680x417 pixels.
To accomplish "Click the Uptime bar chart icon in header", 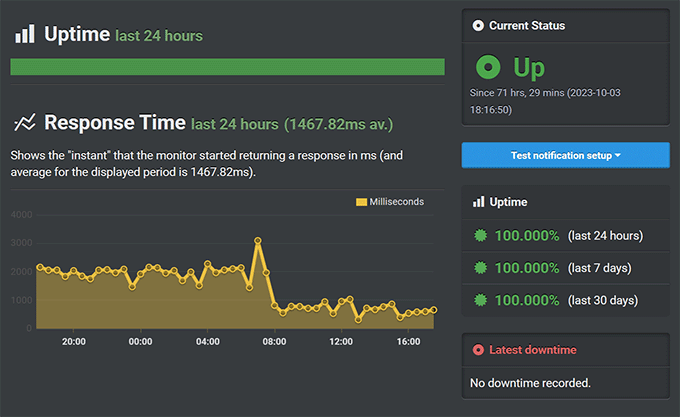I will pyautogui.click(x=24, y=34).
